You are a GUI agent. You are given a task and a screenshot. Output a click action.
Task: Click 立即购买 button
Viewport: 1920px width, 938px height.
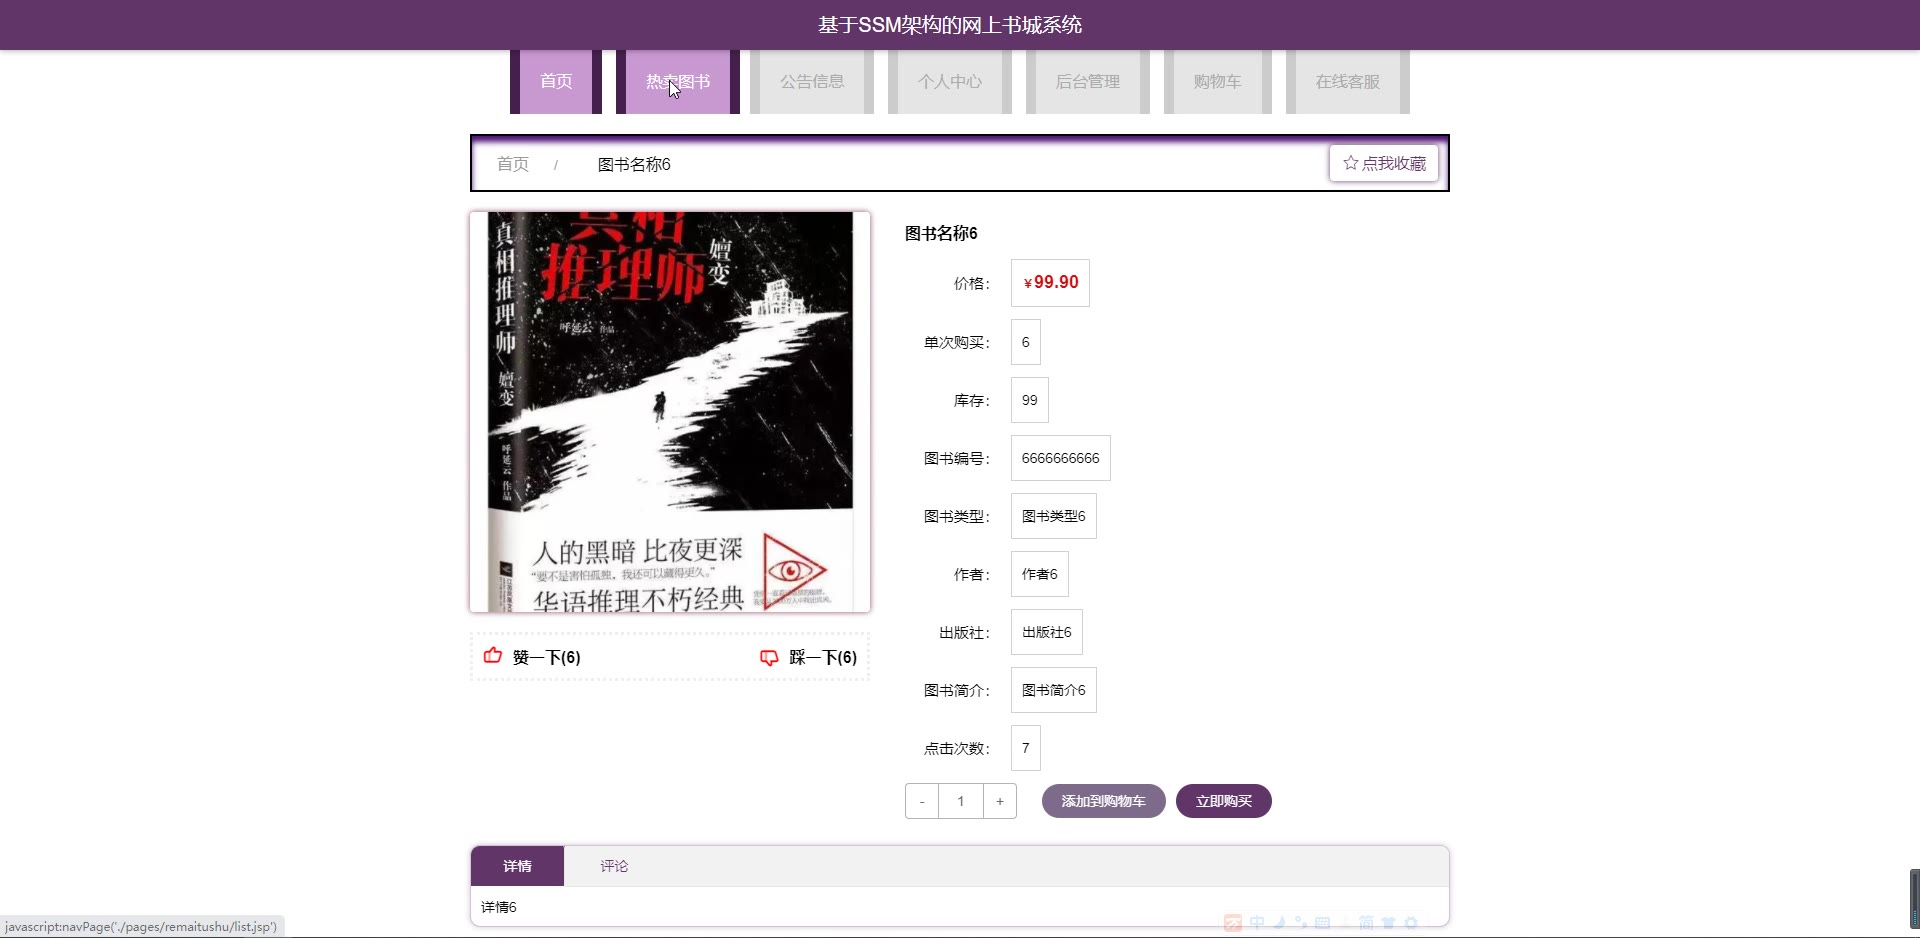click(x=1224, y=801)
